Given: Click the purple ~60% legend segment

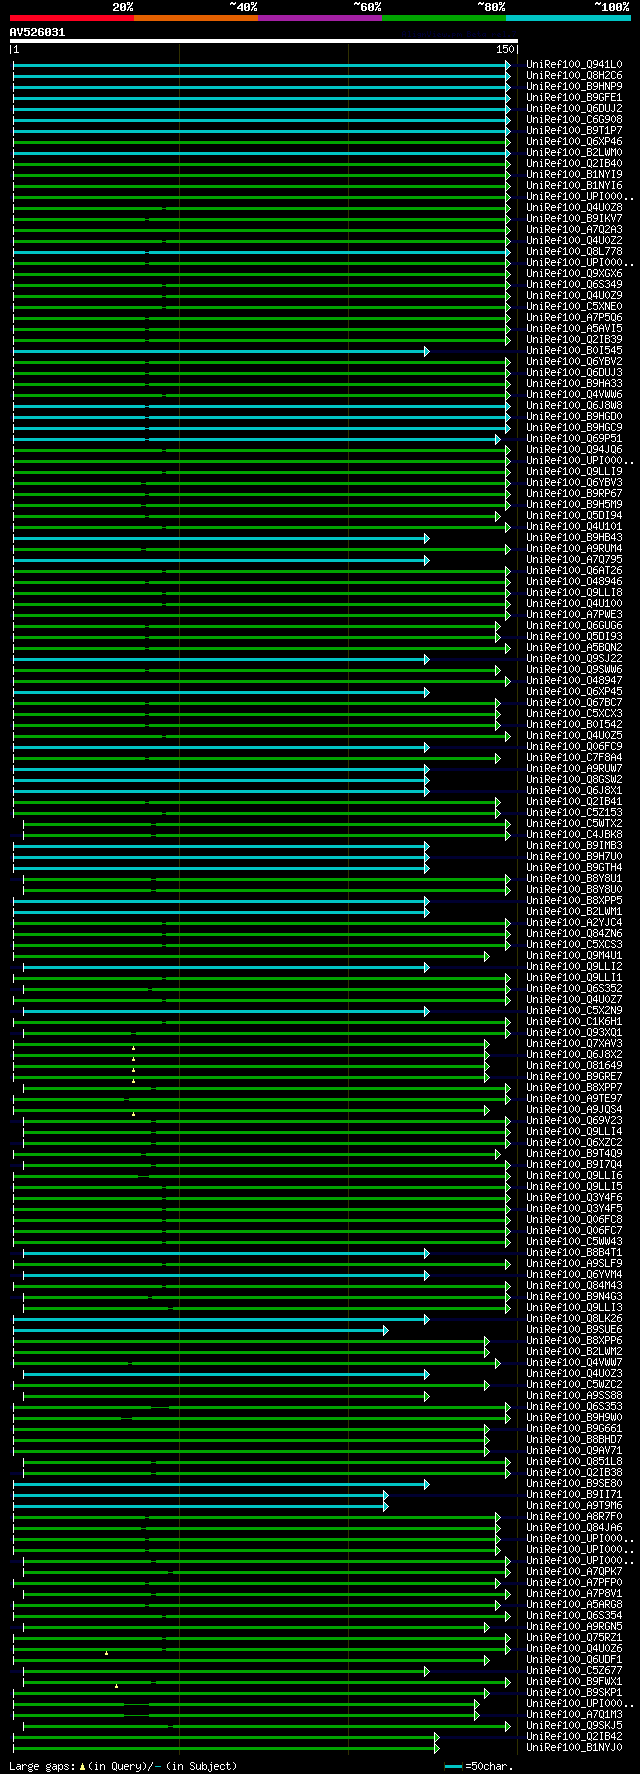Looking at the screenshot, I should [x=319, y=18].
